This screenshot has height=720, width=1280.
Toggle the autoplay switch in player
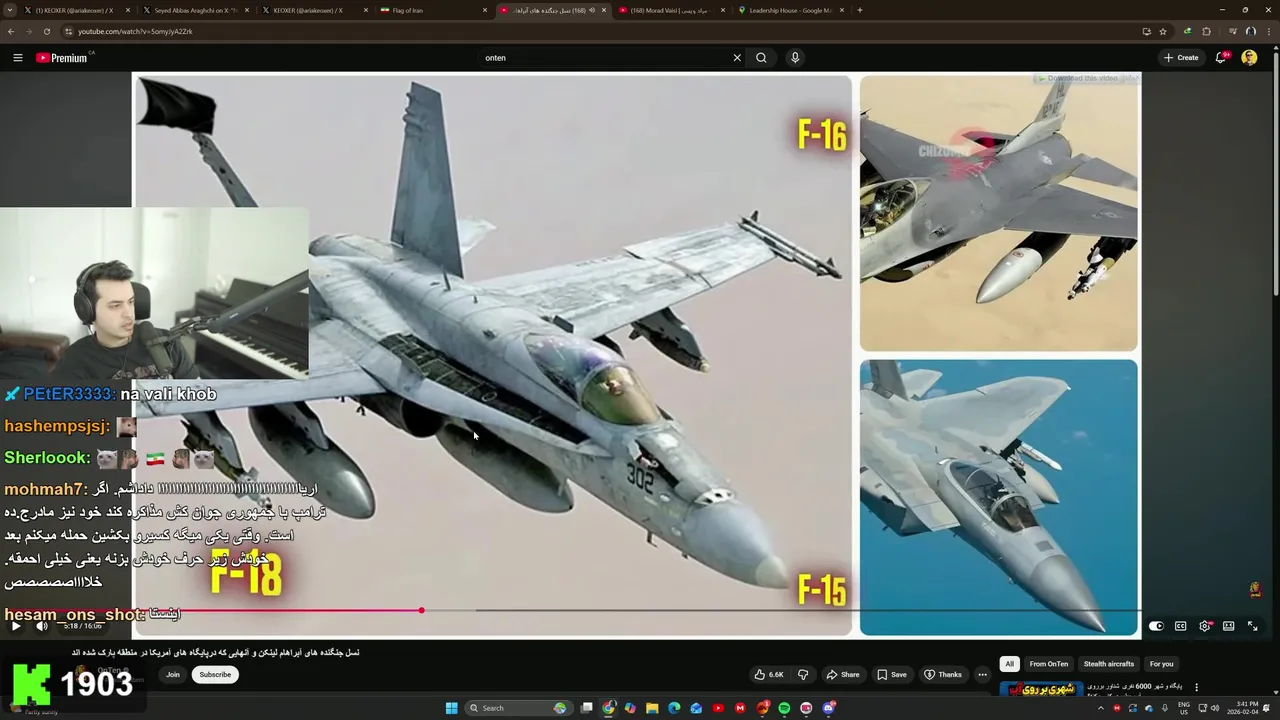(x=1156, y=626)
